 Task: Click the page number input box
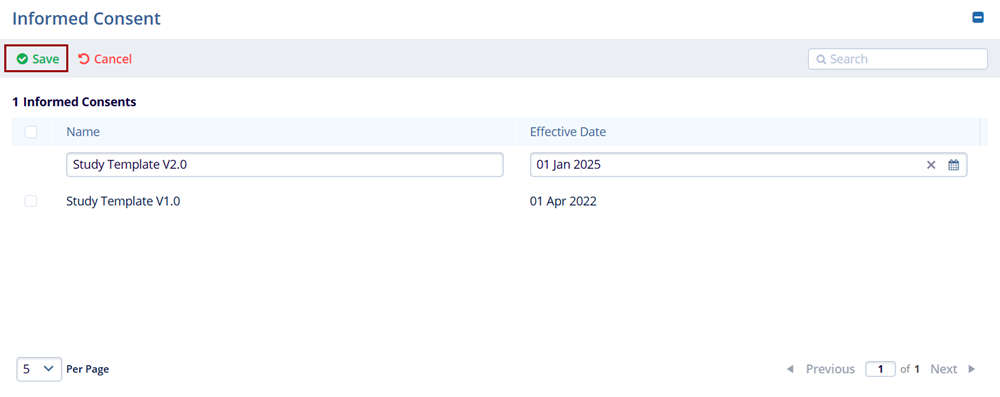point(881,369)
